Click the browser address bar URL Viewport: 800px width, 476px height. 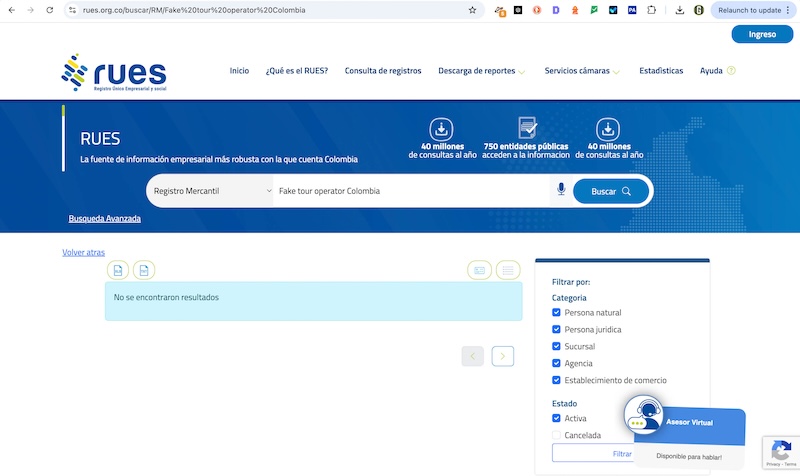click(x=194, y=10)
